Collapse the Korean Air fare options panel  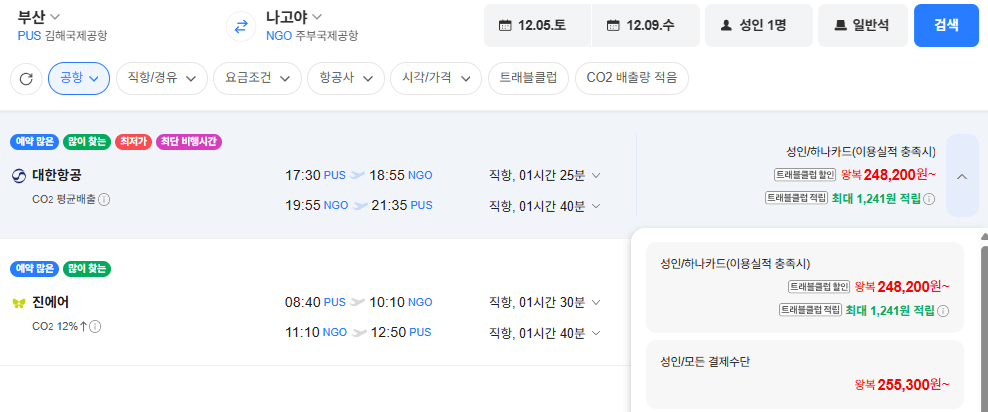pos(962,176)
